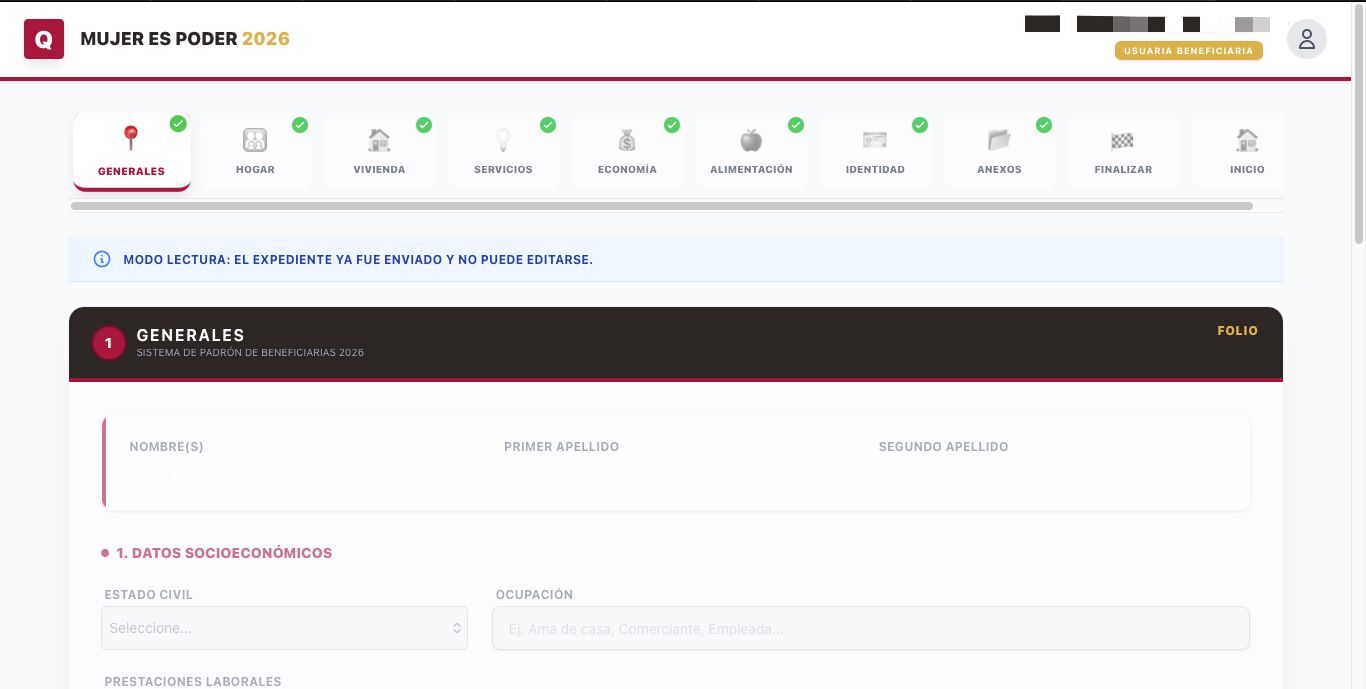This screenshot has width=1366, height=689.
Task: Click the Ocupación text field
Action: [x=871, y=628]
